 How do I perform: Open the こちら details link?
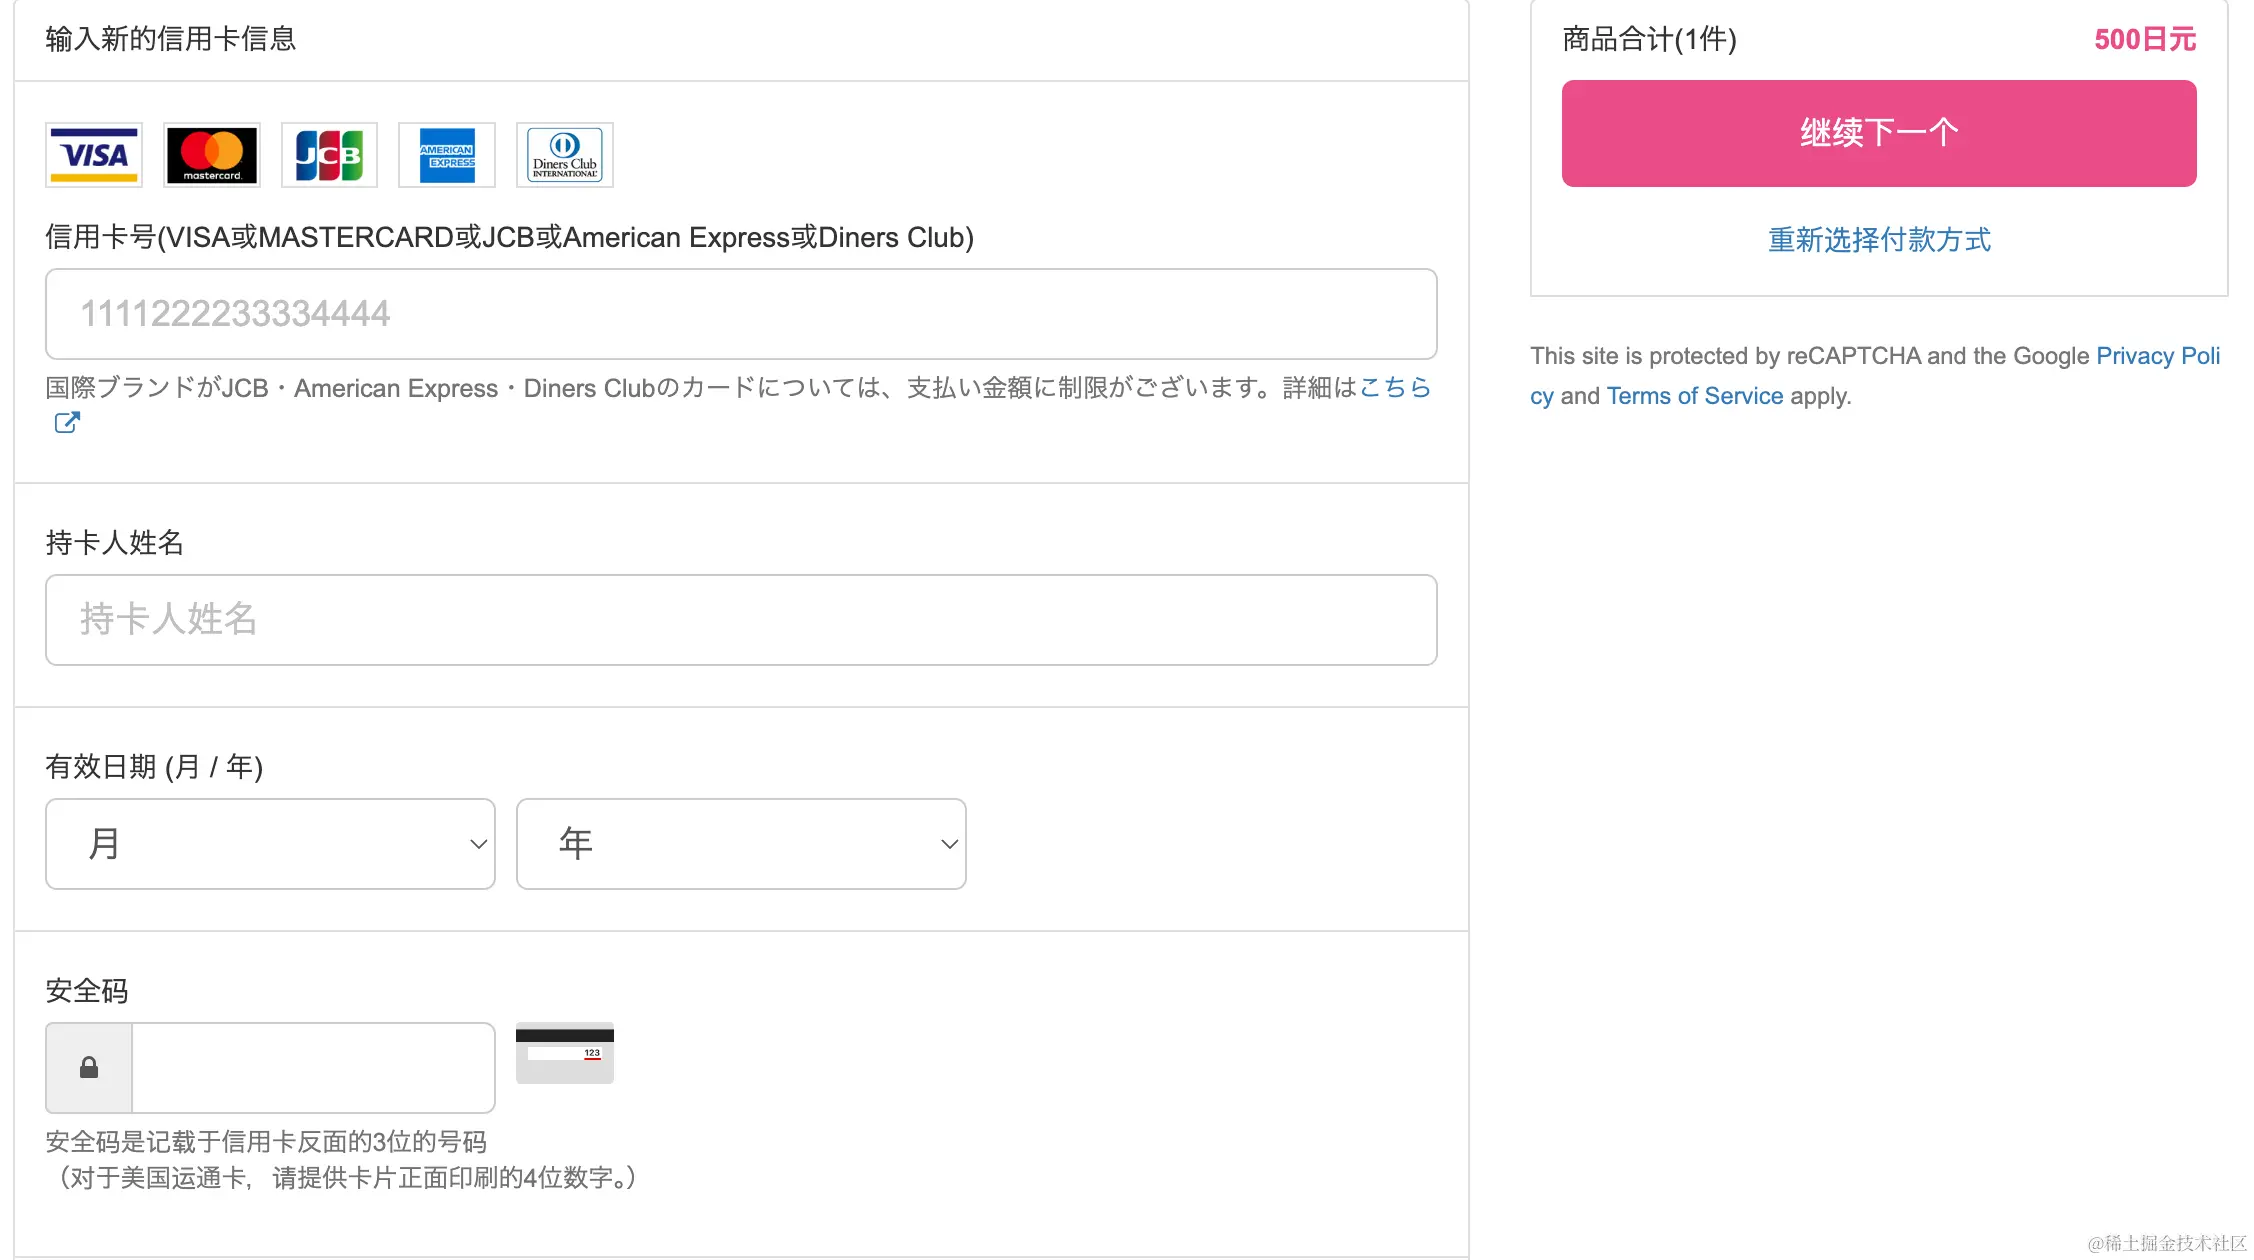1395,387
